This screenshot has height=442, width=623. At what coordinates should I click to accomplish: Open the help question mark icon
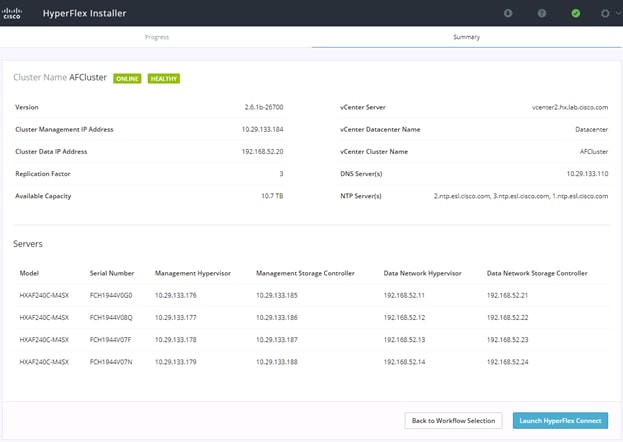542,13
